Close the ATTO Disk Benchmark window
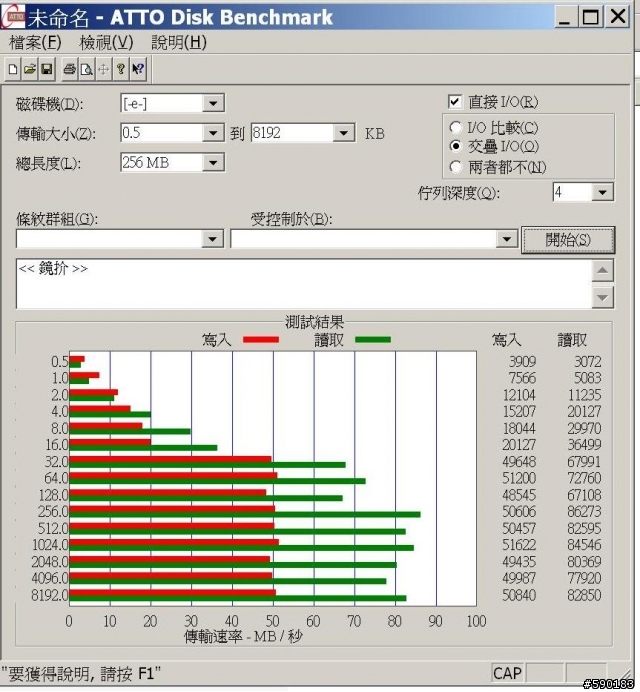This screenshot has width=640, height=692. point(617,16)
